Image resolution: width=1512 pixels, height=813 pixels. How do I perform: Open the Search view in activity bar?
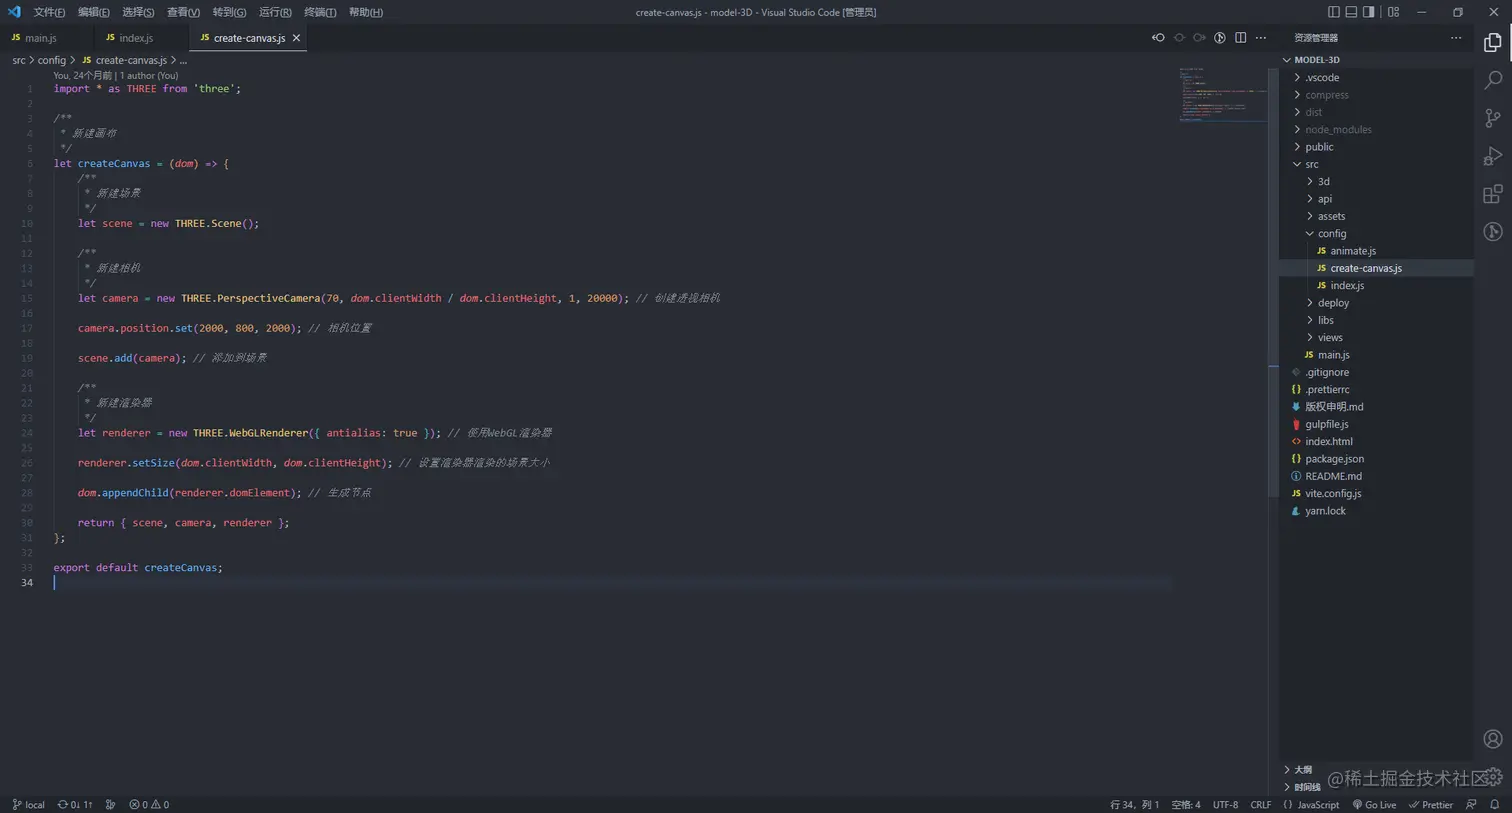tap(1493, 80)
